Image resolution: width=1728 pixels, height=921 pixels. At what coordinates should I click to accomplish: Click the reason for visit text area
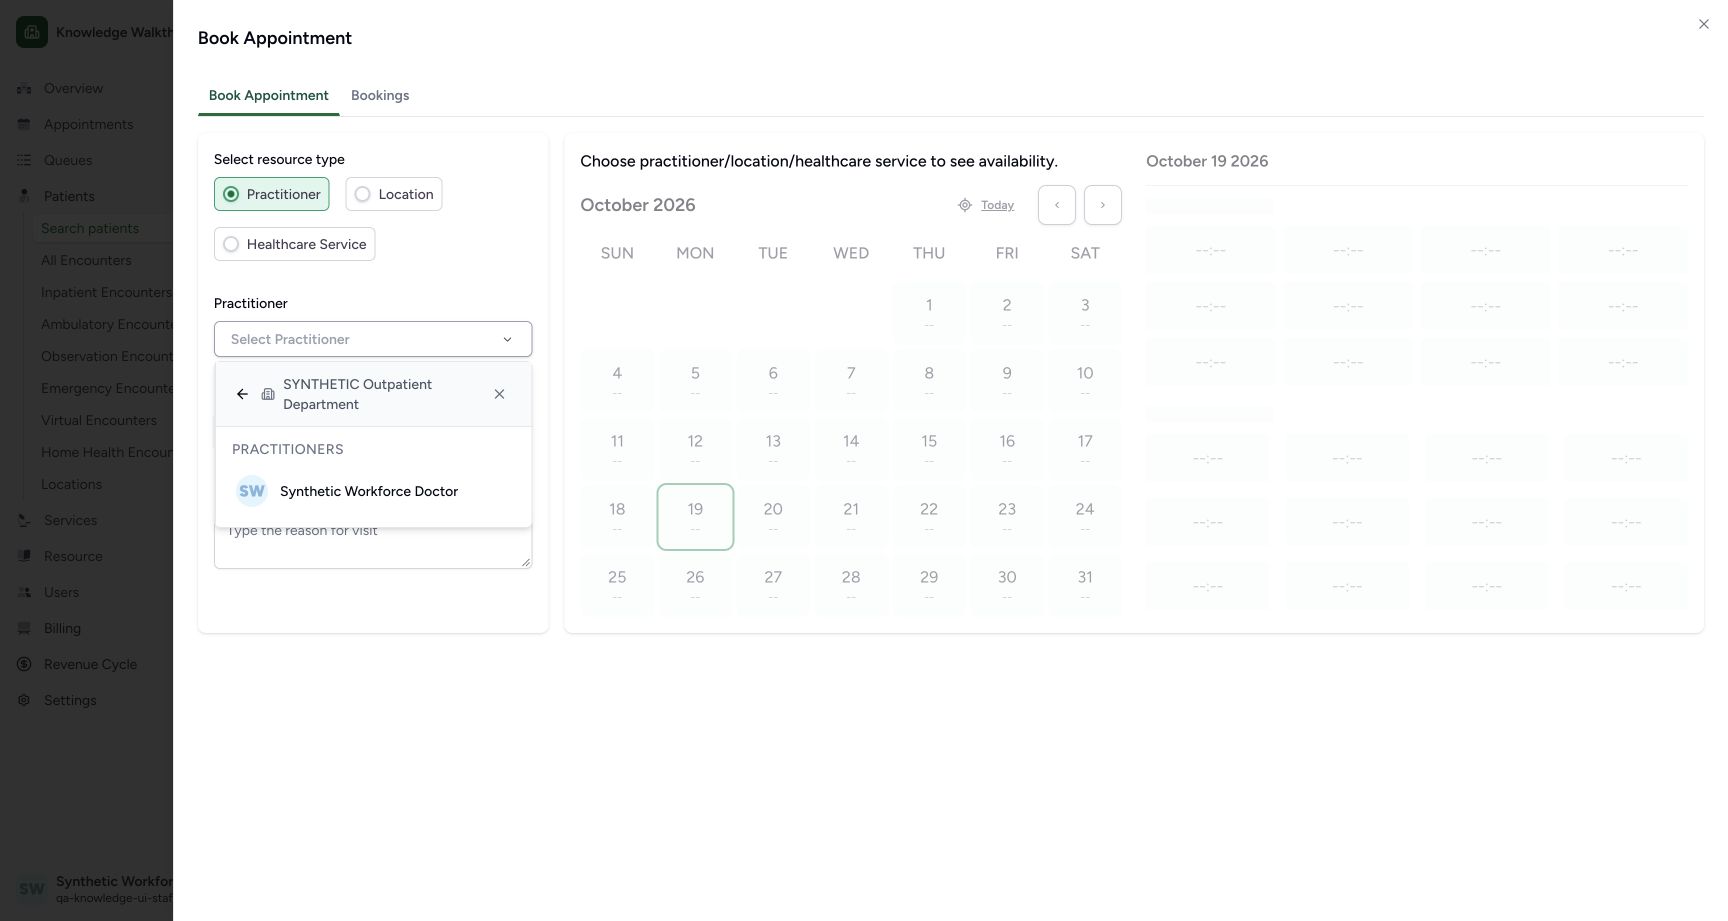click(373, 547)
